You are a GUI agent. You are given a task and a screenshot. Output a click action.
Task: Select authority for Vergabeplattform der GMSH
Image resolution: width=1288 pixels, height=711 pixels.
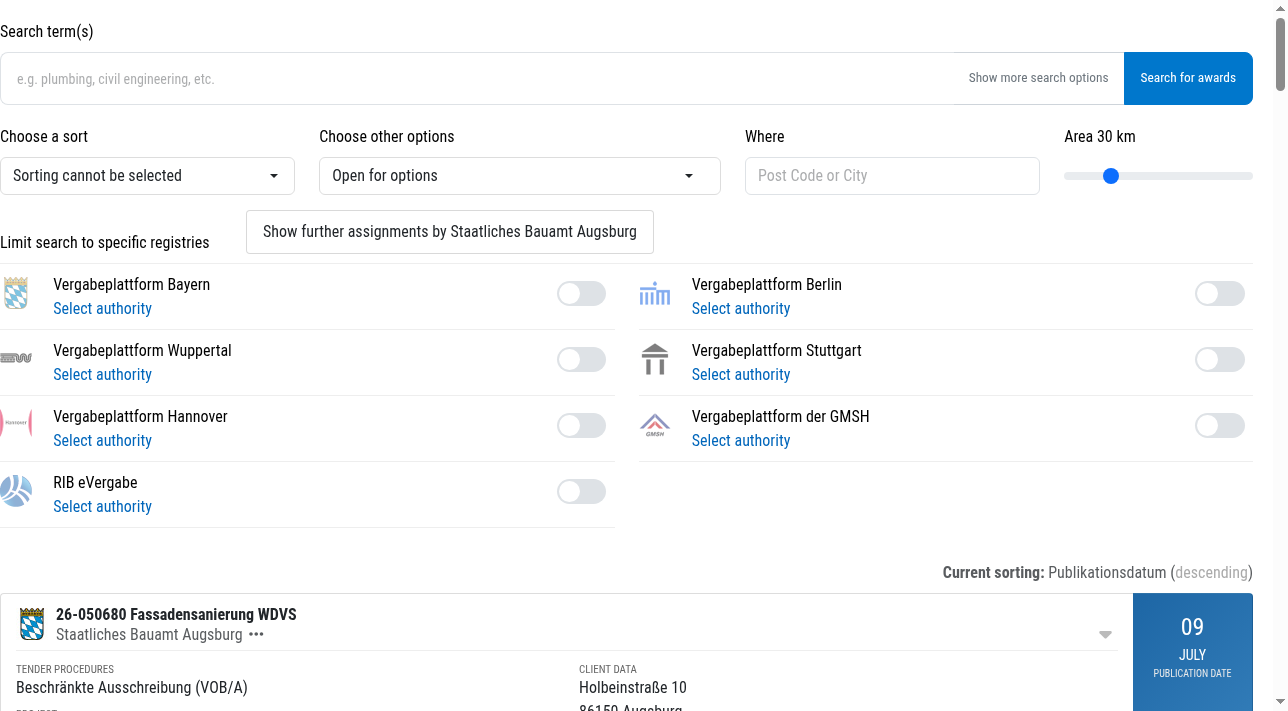741,441
